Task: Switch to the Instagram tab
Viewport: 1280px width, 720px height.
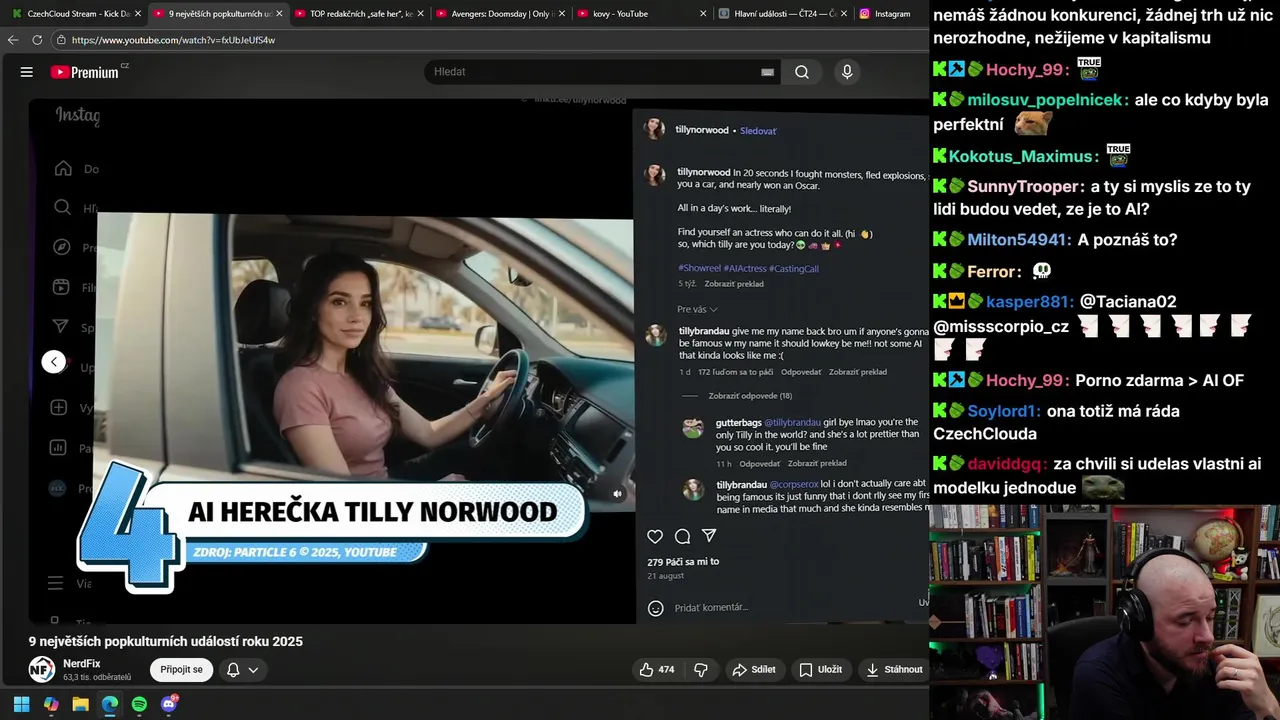Action: point(890,14)
